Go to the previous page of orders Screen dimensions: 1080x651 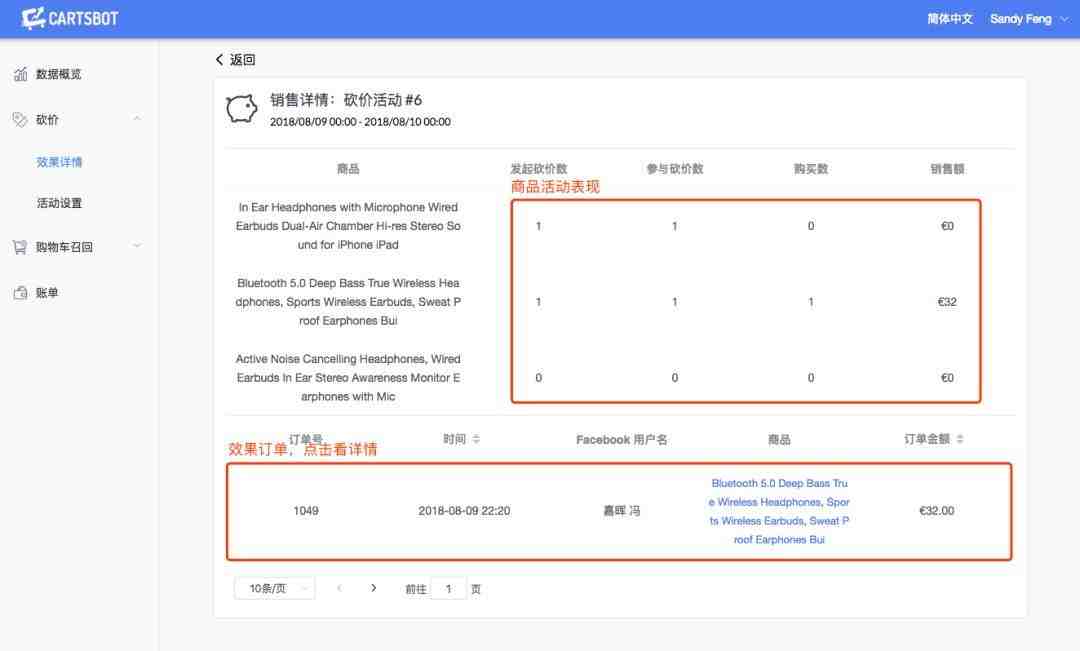(x=339, y=588)
